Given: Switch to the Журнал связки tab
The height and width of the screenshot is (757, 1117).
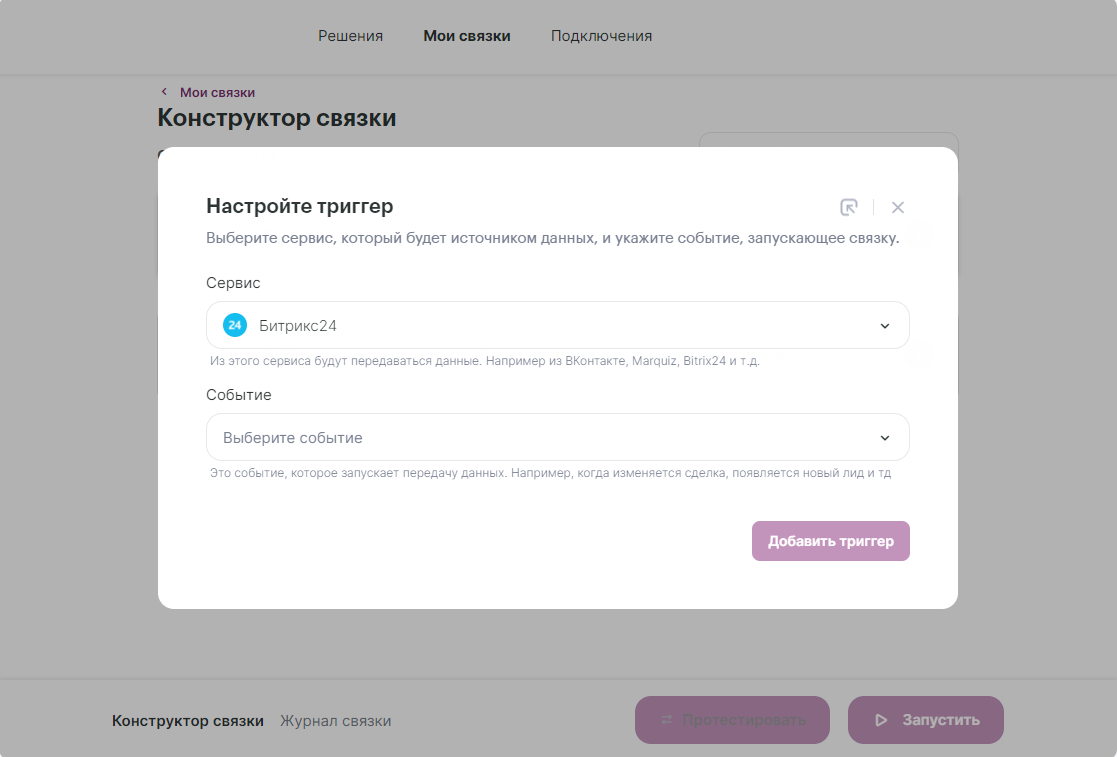Looking at the screenshot, I should (335, 721).
